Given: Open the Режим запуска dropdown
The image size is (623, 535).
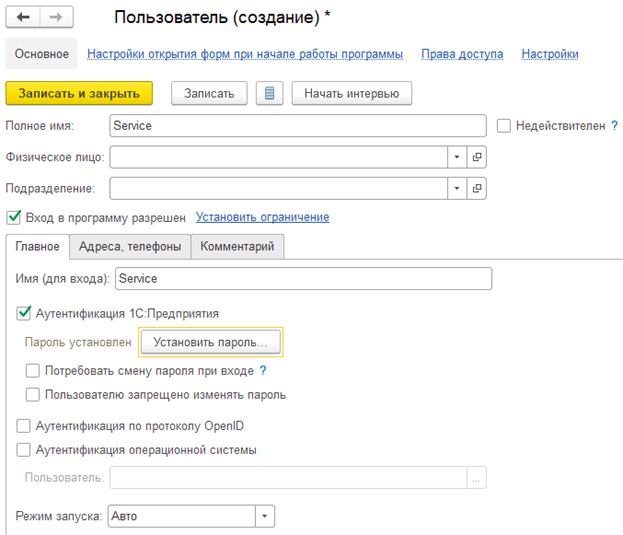Looking at the screenshot, I should point(264,517).
